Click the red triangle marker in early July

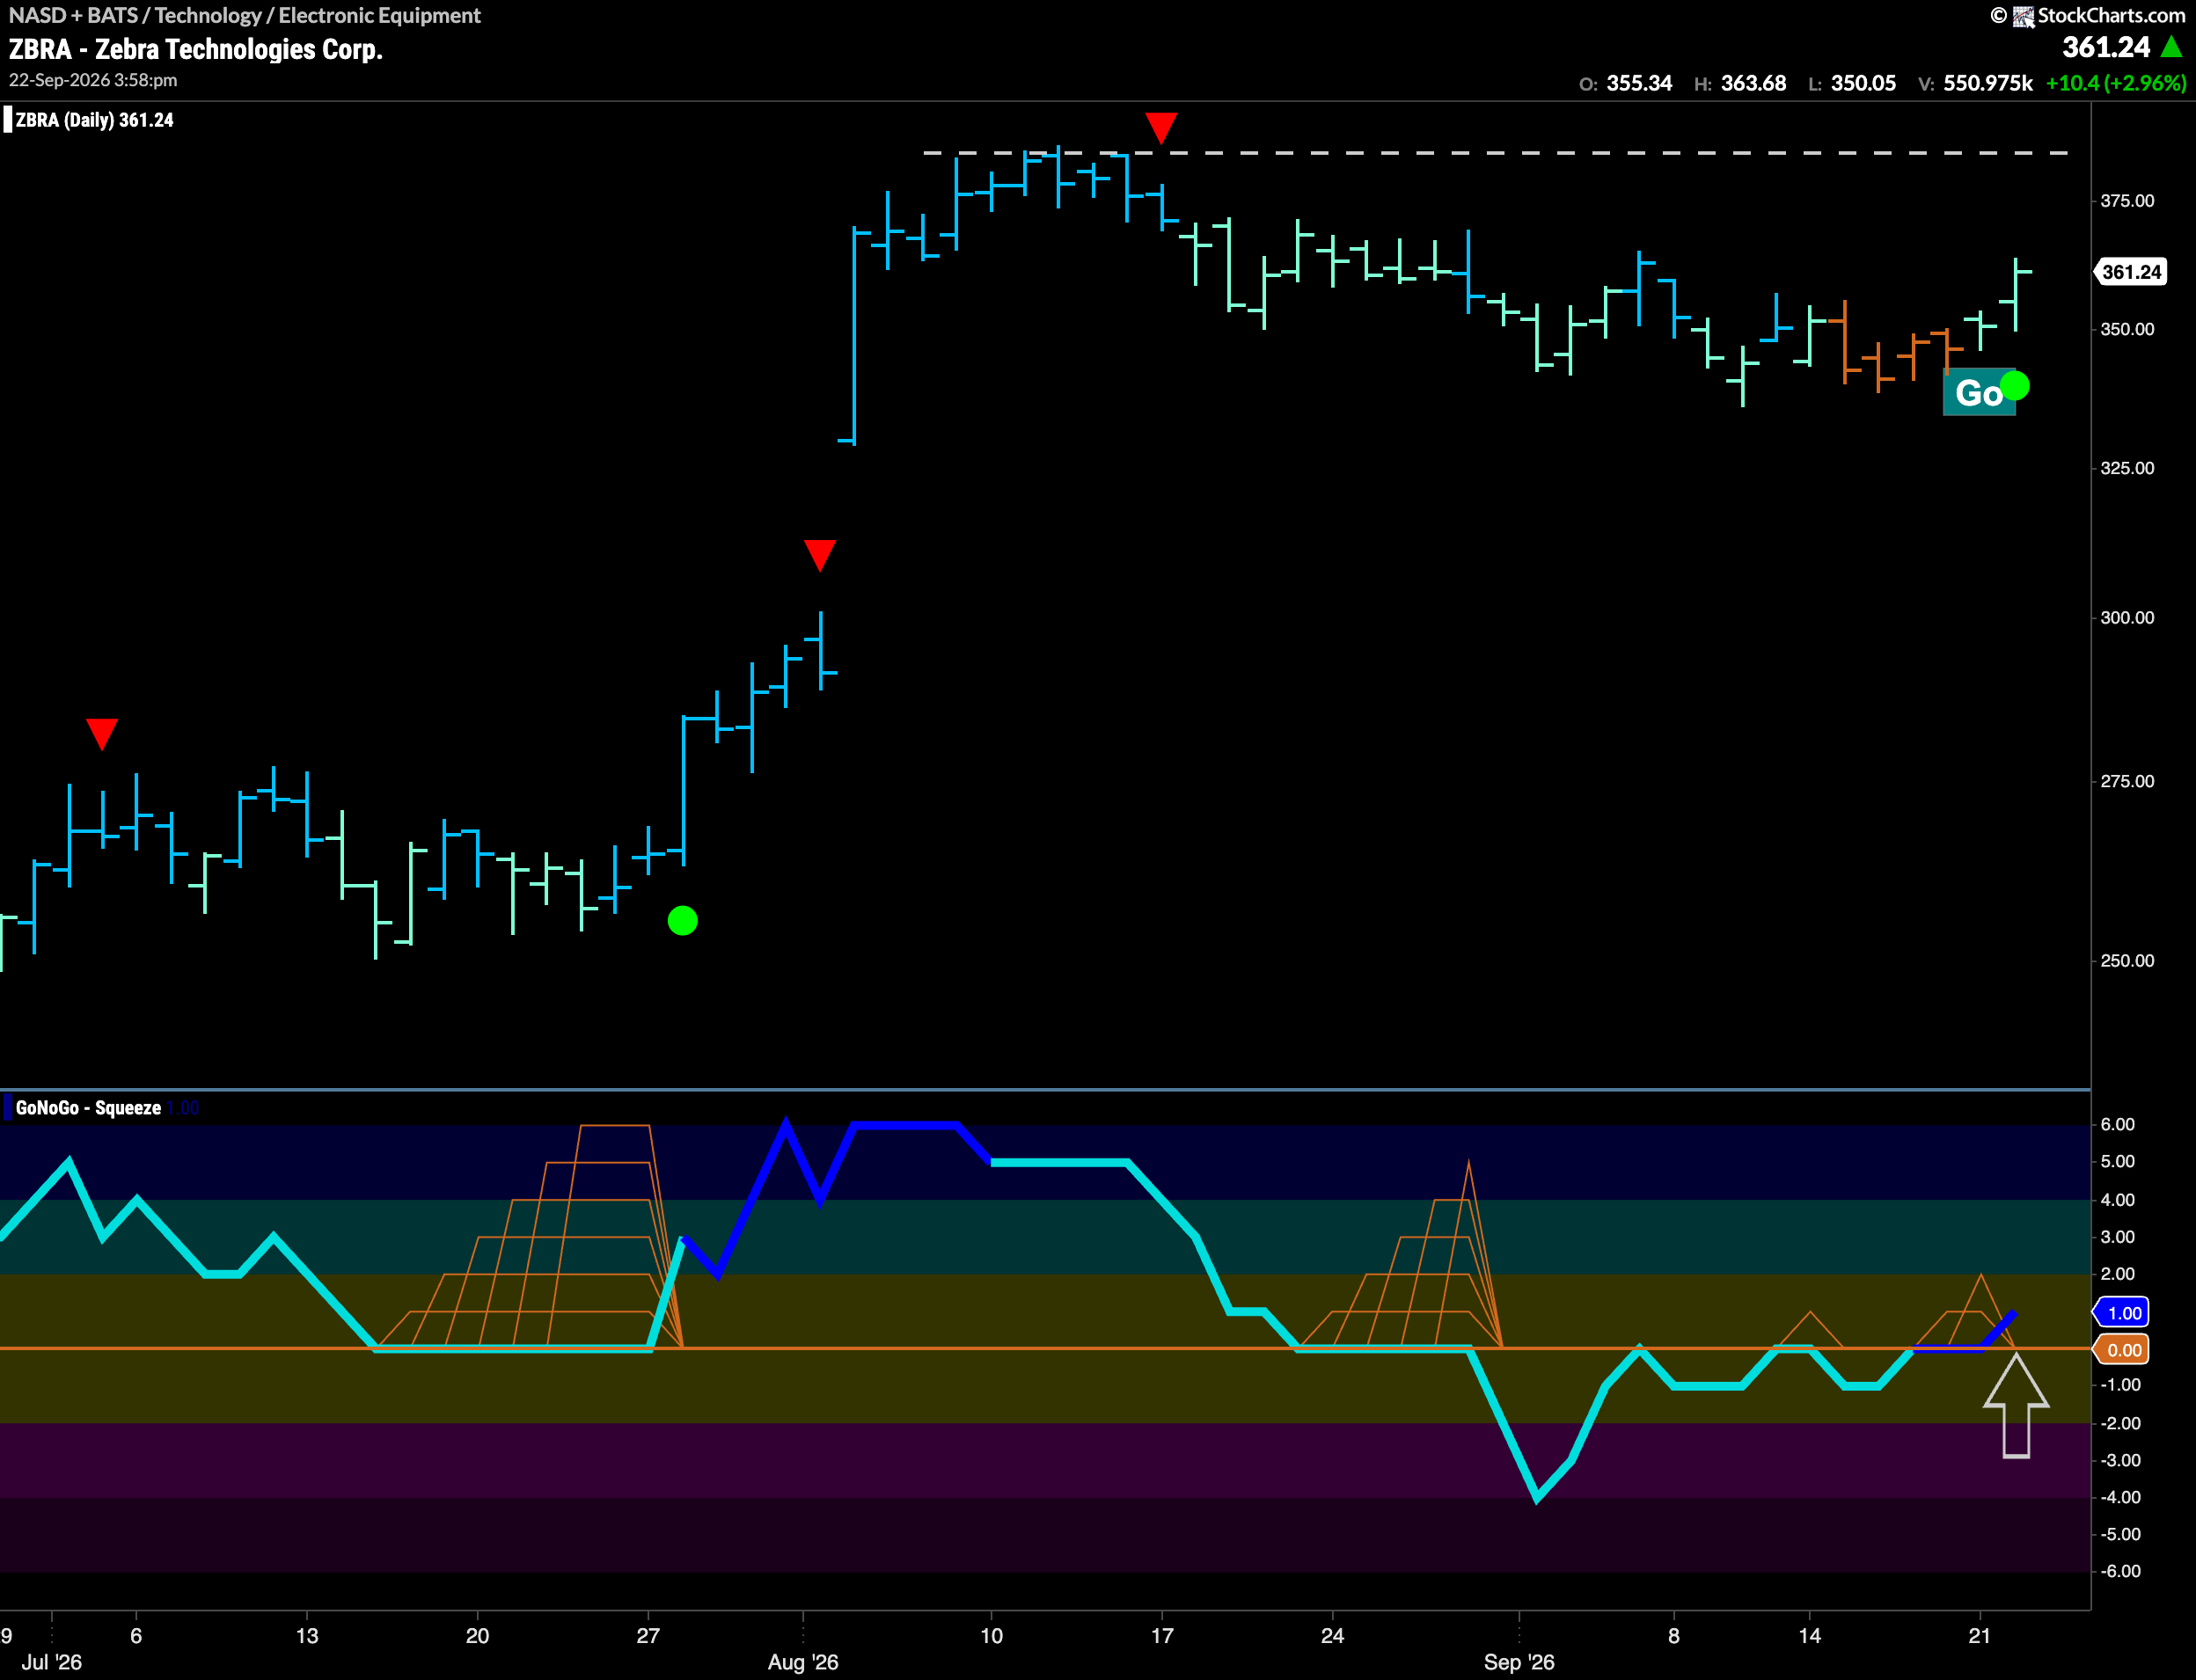[102, 734]
